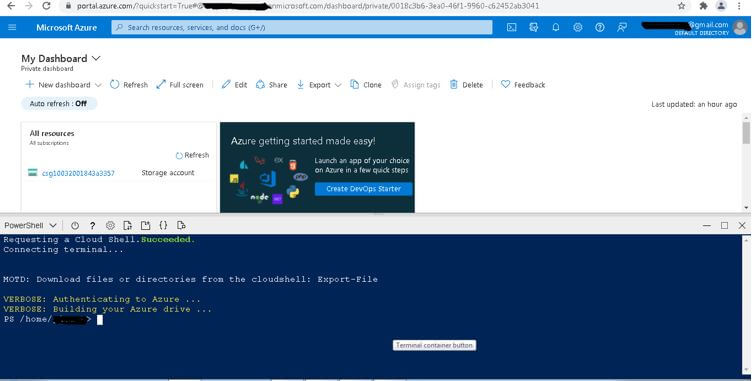Click the All resources tile title
Viewport: 756px width, 381px height.
click(52, 133)
